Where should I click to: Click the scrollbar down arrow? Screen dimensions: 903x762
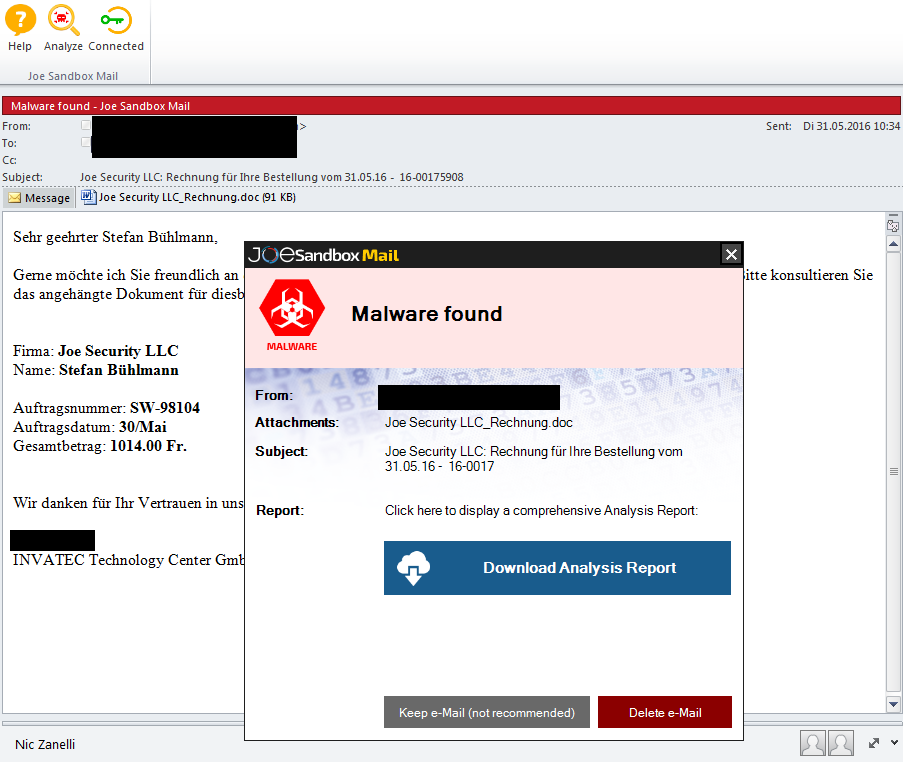(x=893, y=703)
